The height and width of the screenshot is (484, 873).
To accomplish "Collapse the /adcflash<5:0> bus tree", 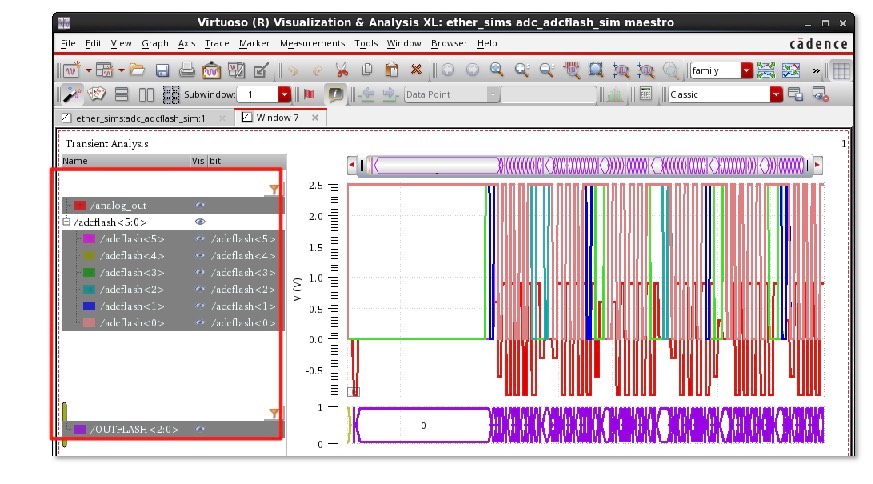I will tap(66, 222).
